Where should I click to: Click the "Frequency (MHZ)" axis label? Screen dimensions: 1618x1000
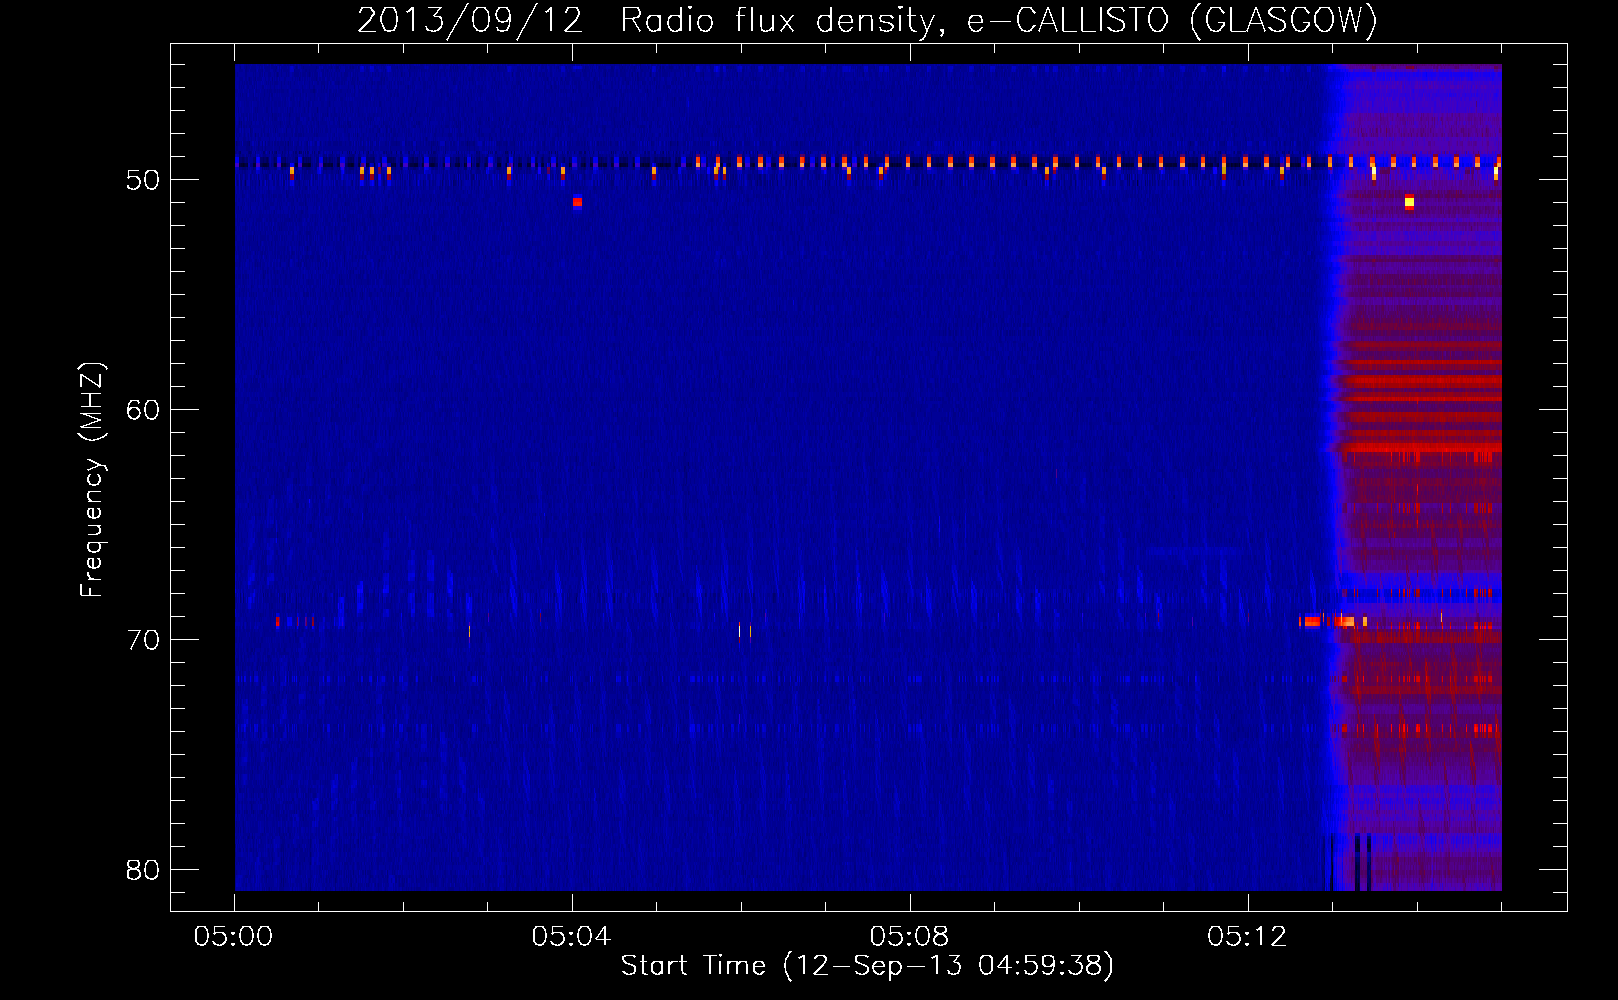(x=92, y=479)
